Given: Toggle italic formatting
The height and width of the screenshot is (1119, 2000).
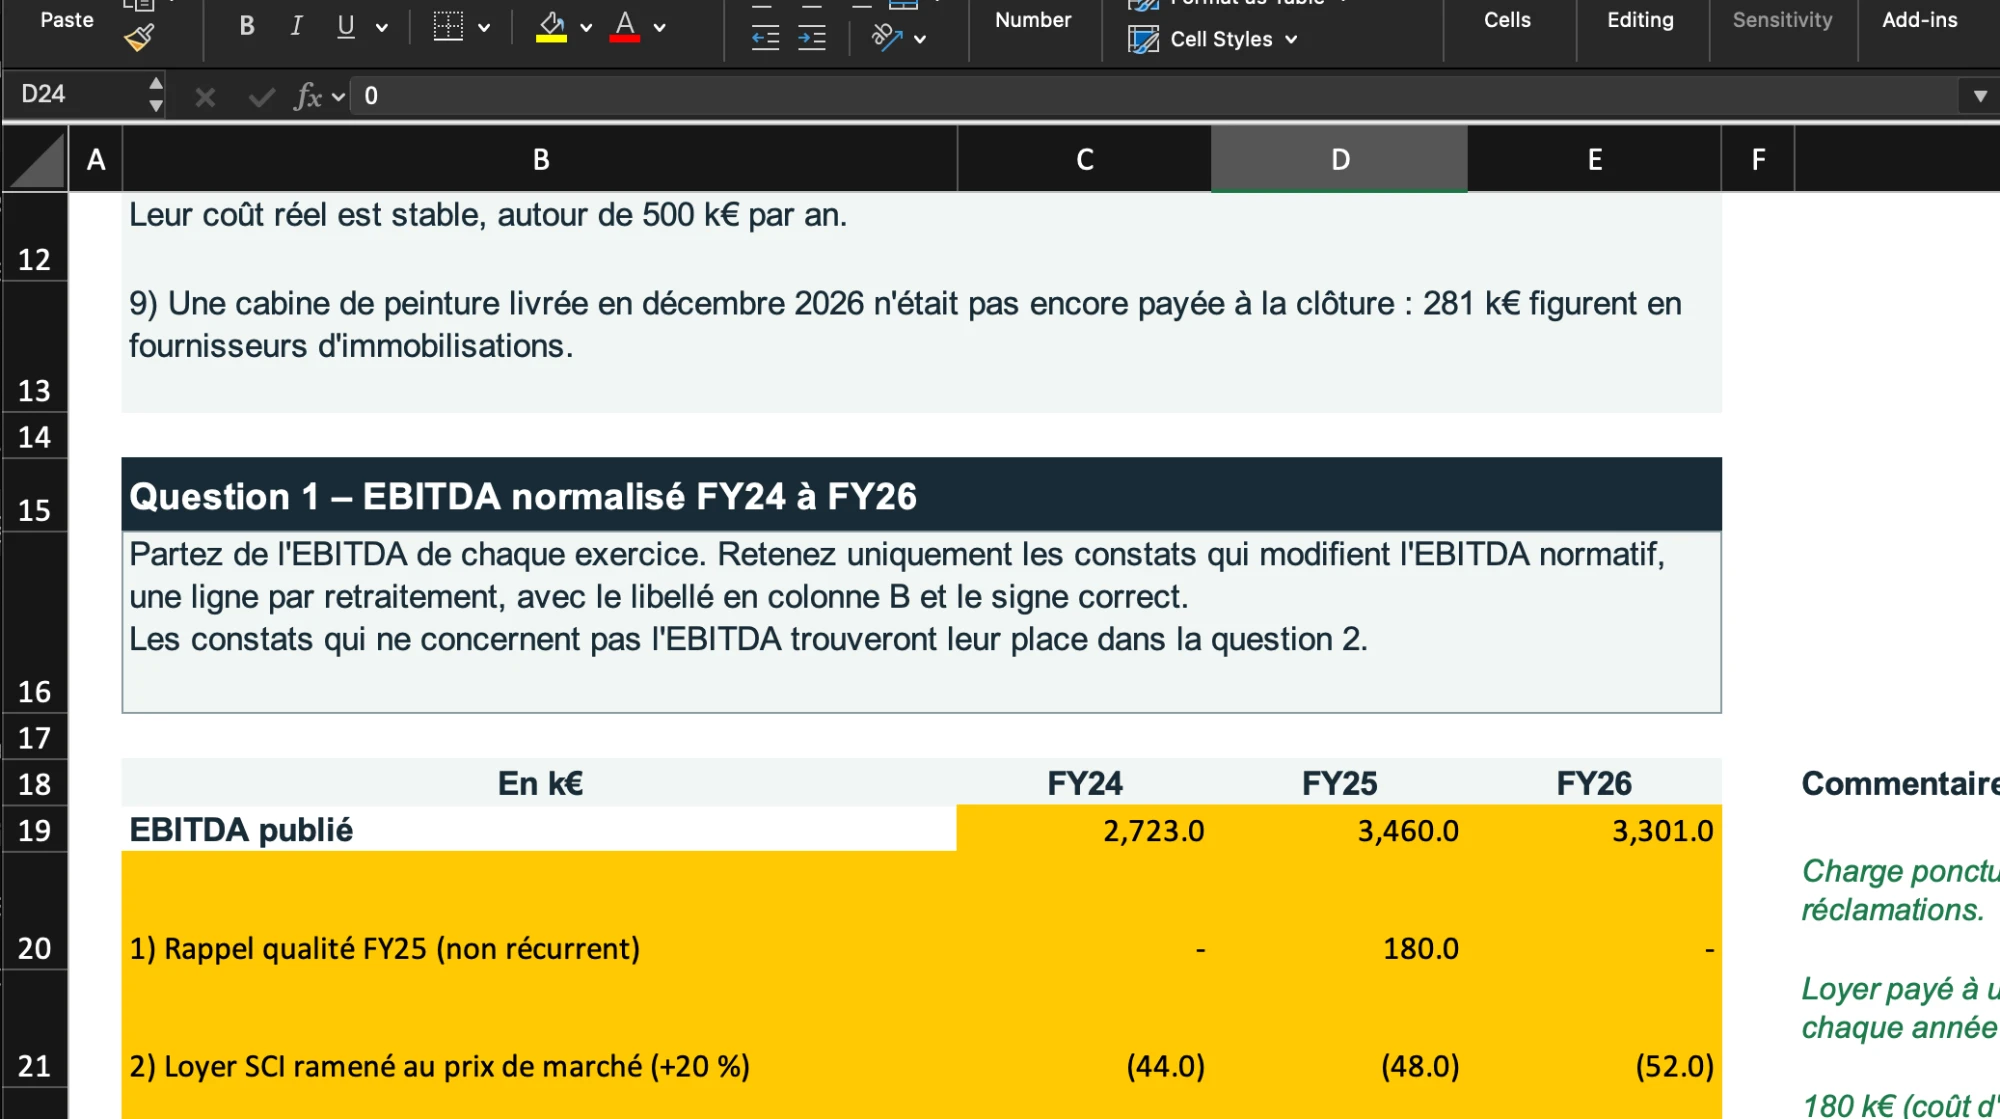Looking at the screenshot, I should 296,26.
